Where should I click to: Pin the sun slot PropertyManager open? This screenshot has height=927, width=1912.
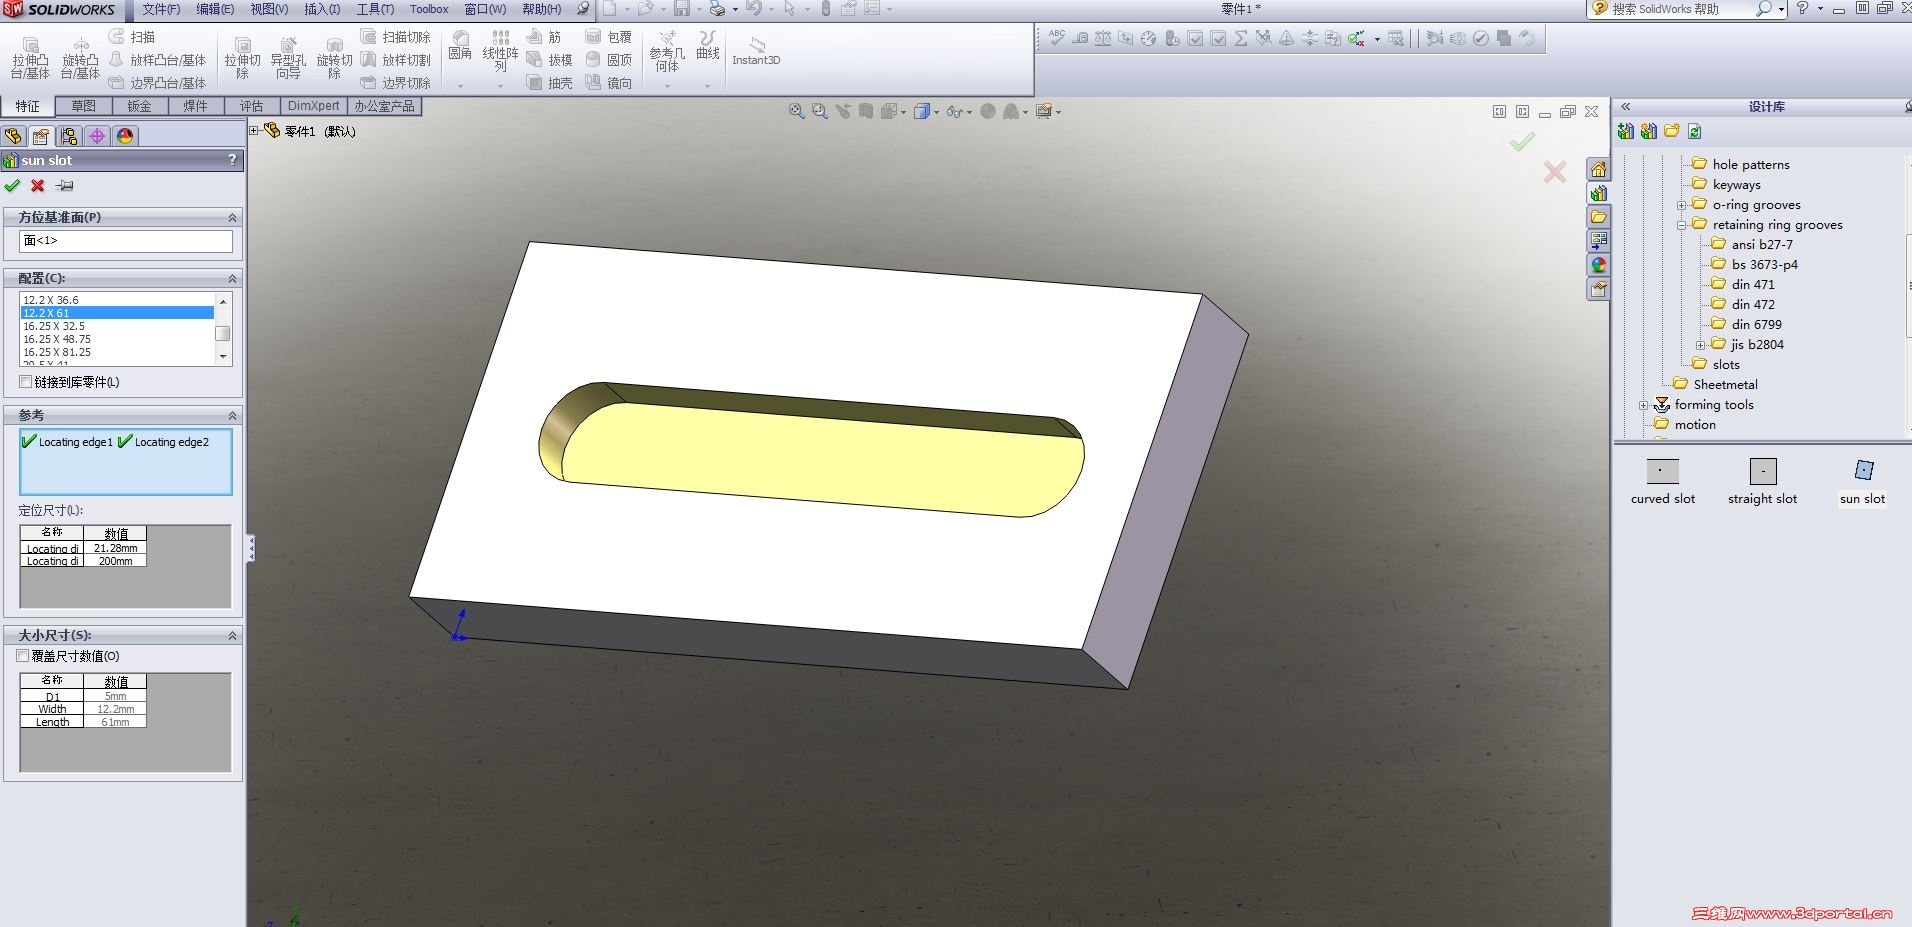coord(65,185)
